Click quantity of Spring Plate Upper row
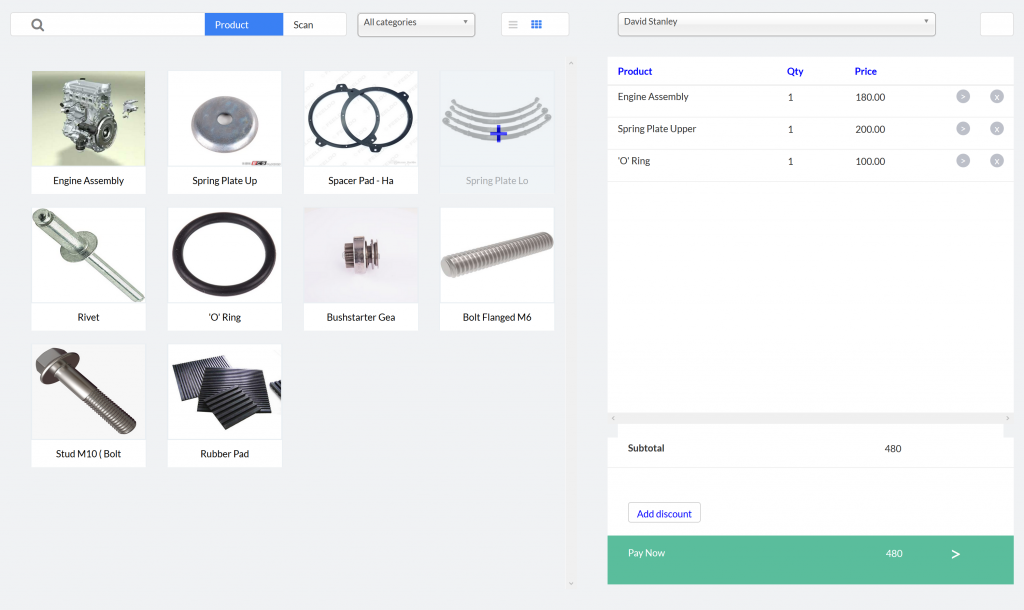1024x610 pixels. (x=790, y=129)
